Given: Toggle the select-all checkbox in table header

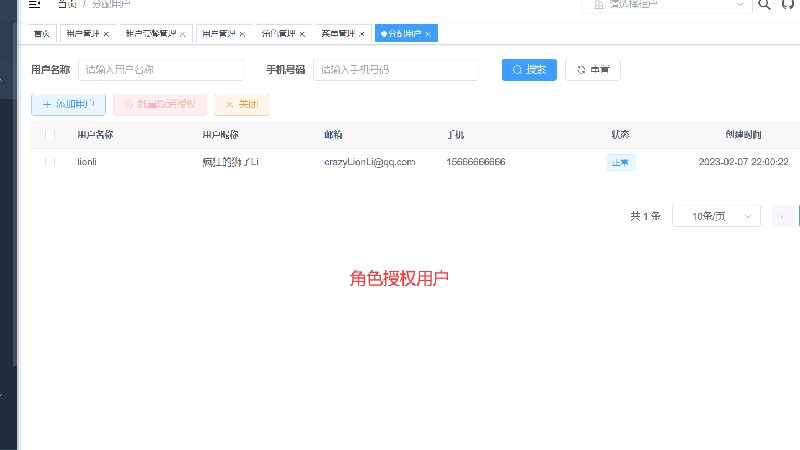Looking at the screenshot, I should [x=49, y=135].
